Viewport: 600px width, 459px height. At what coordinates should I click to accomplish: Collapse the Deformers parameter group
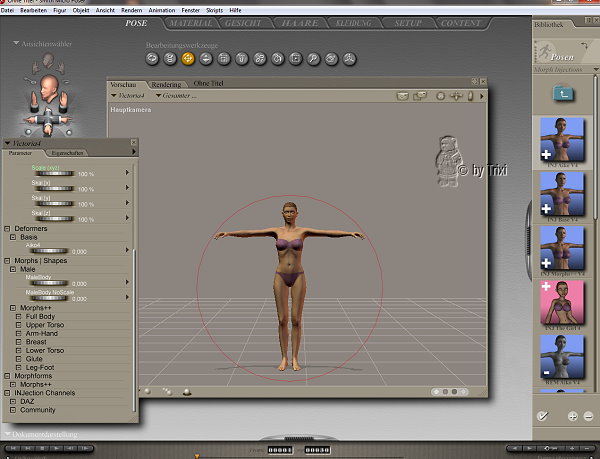tap(6, 228)
